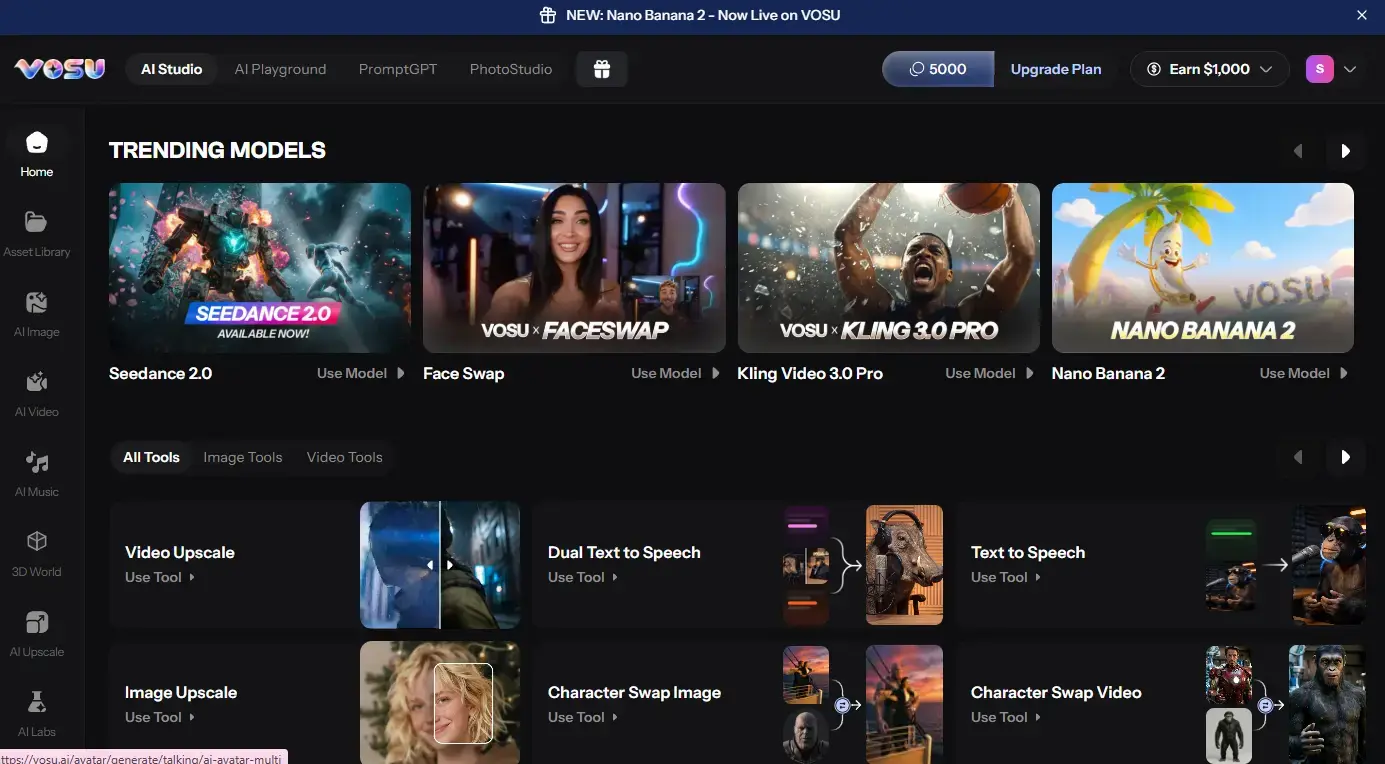
Task: Switch to the AI Studio tab
Action: (x=171, y=69)
